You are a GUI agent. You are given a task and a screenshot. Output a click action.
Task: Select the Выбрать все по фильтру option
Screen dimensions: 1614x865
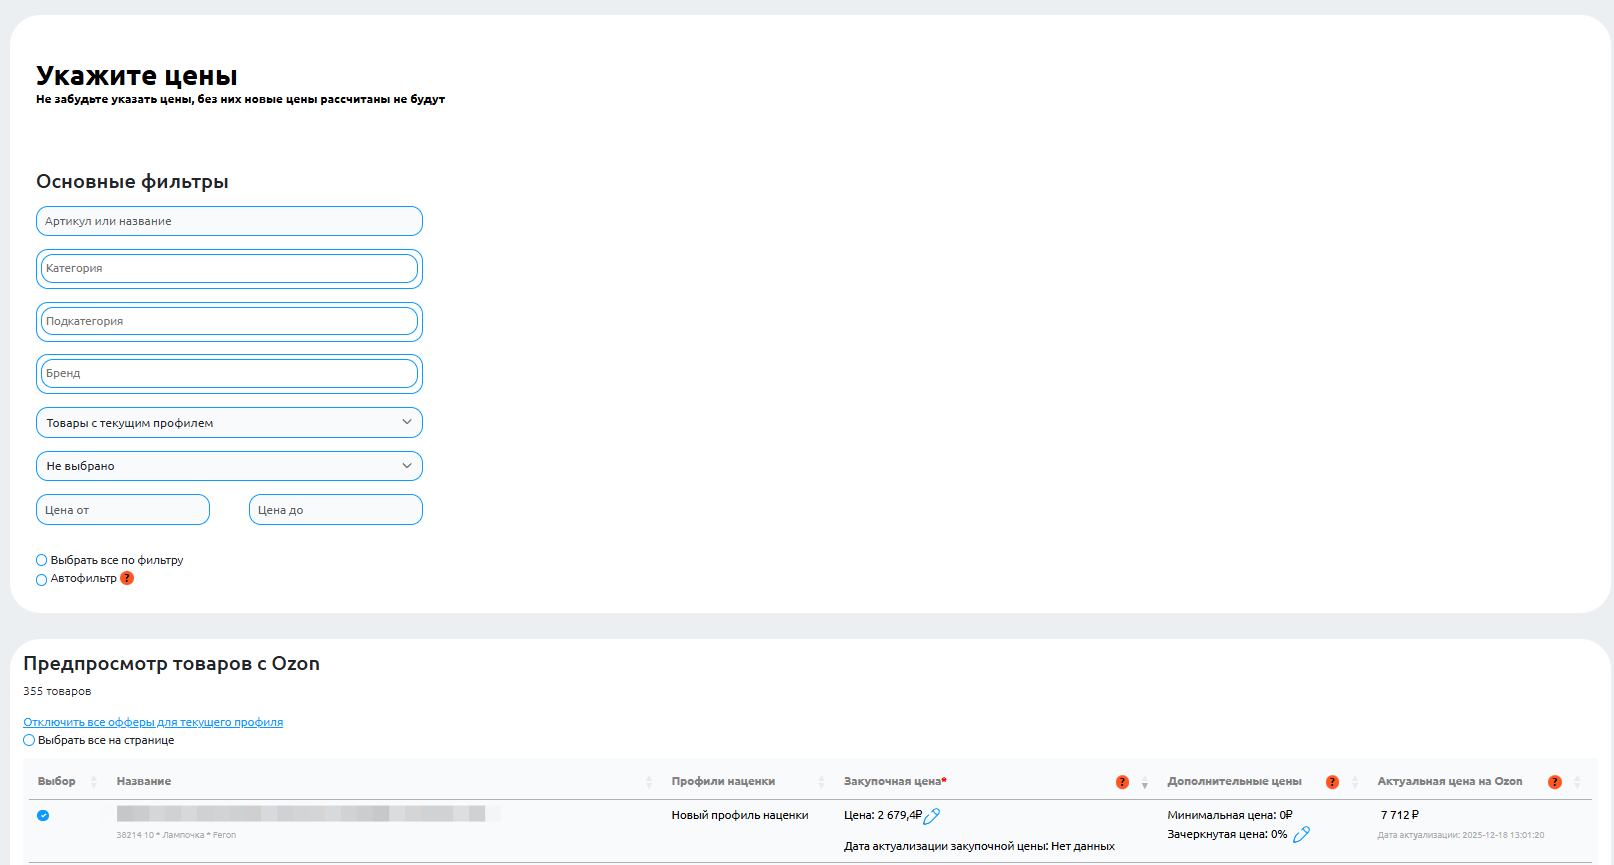point(42,560)
